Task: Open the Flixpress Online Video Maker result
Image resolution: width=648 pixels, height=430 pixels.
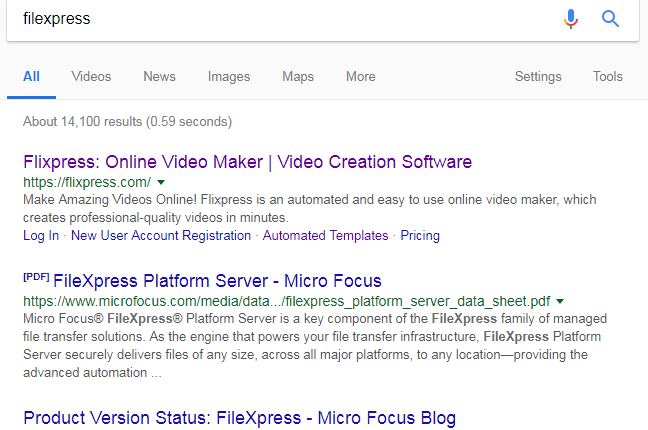Action: pos(248,162)
